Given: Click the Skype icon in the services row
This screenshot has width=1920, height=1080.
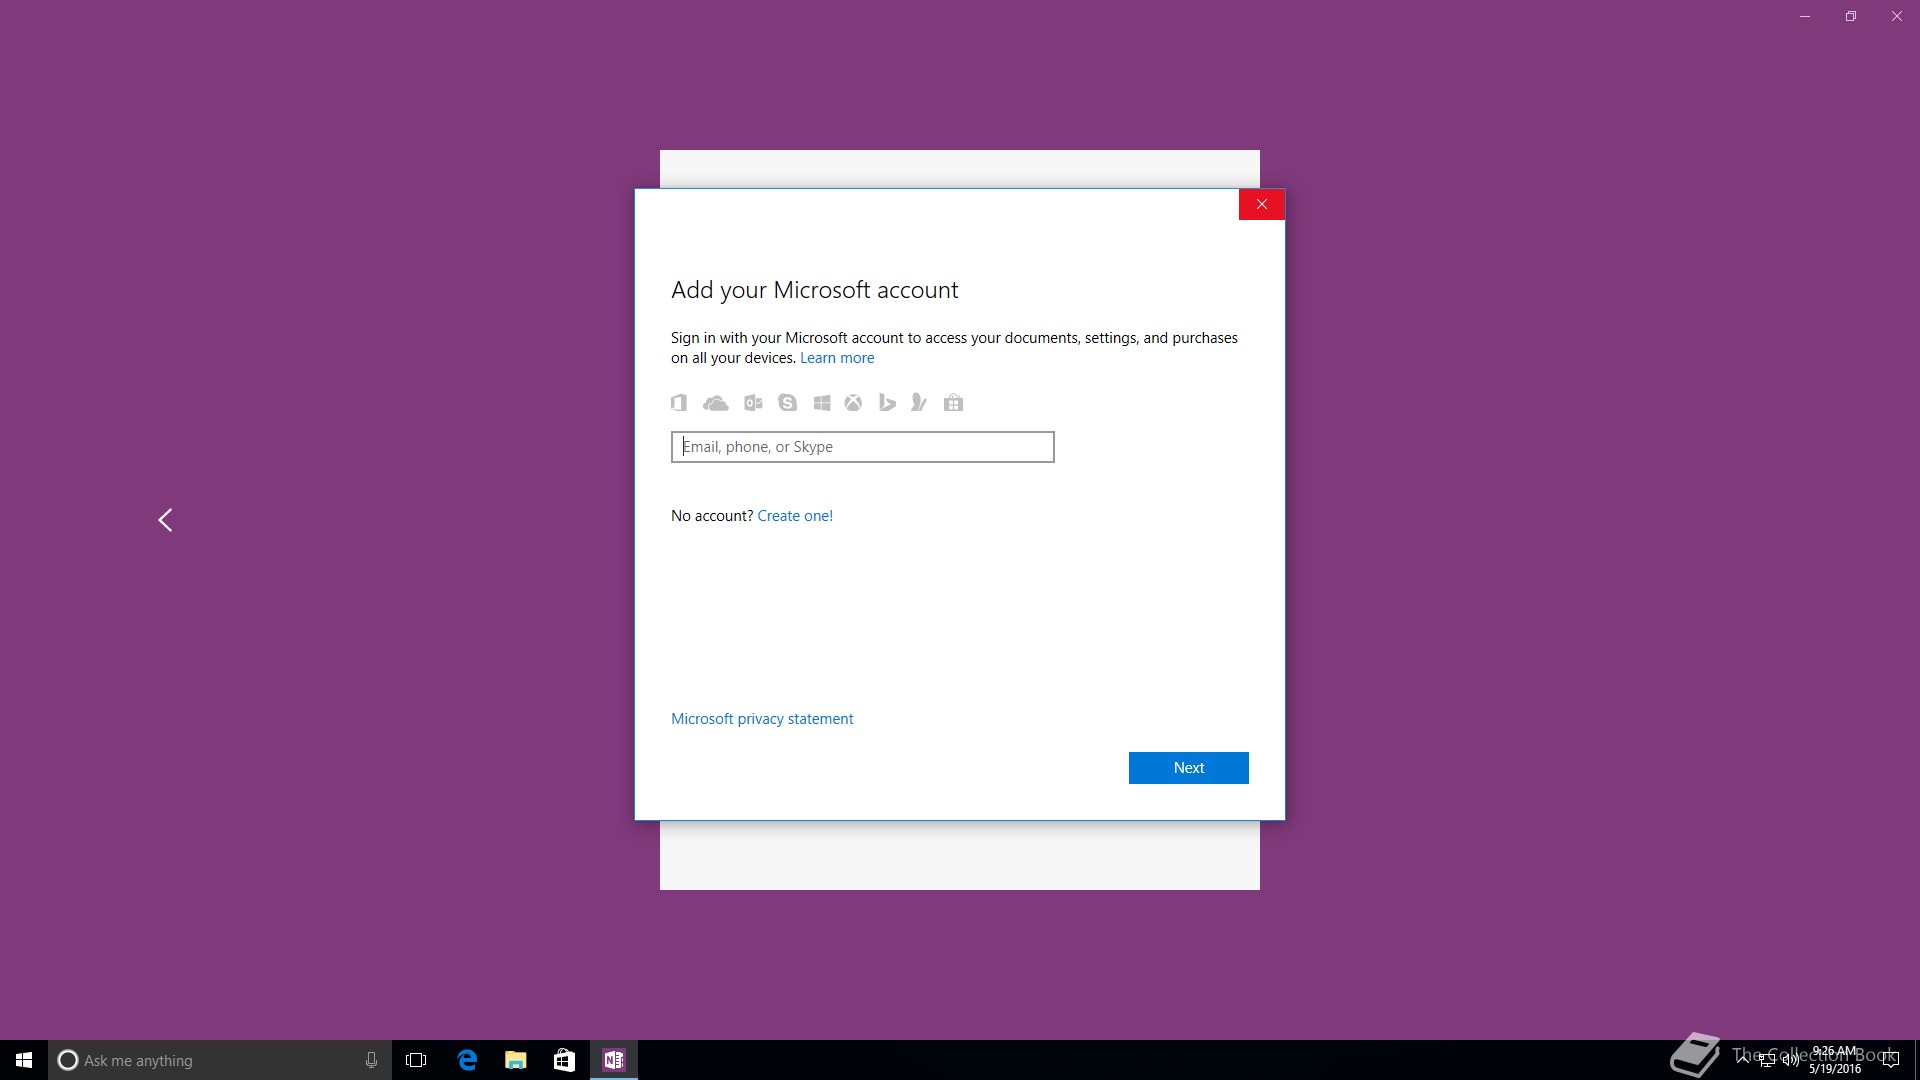Looking at the screenshot, I should tap(788, 403).
